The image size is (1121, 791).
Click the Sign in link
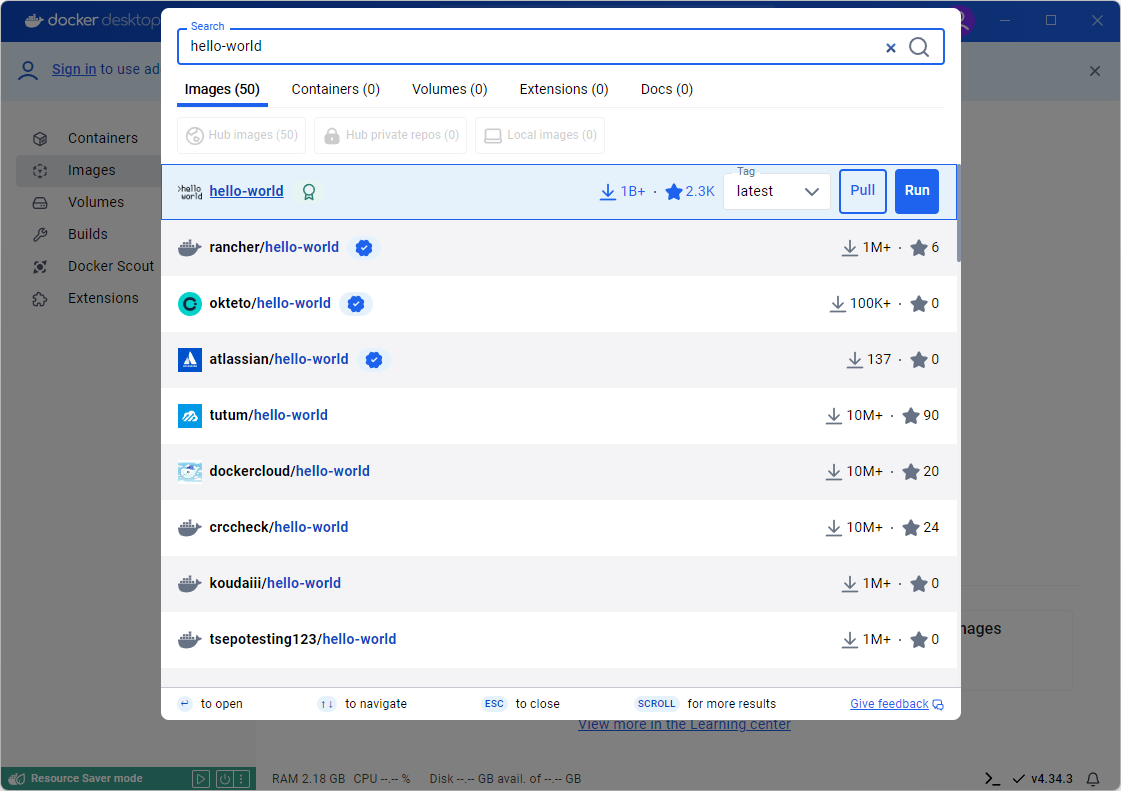pos(74,69)
